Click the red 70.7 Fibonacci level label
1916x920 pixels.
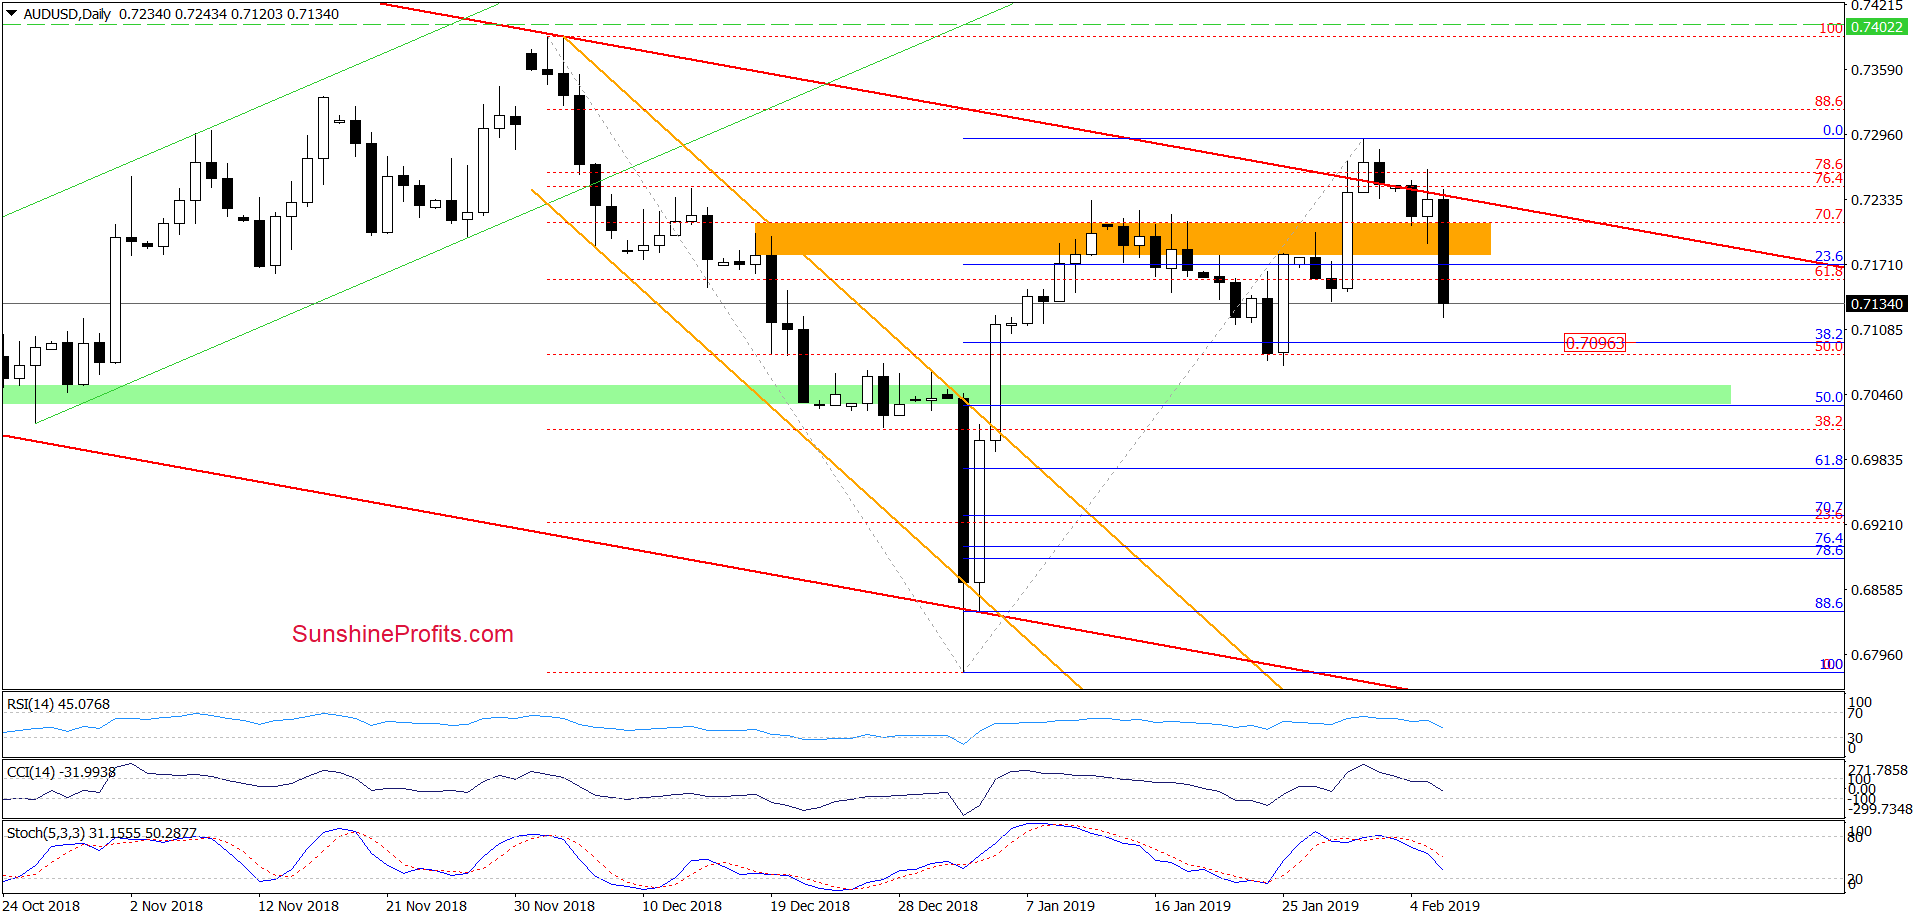click(1828, 214)
